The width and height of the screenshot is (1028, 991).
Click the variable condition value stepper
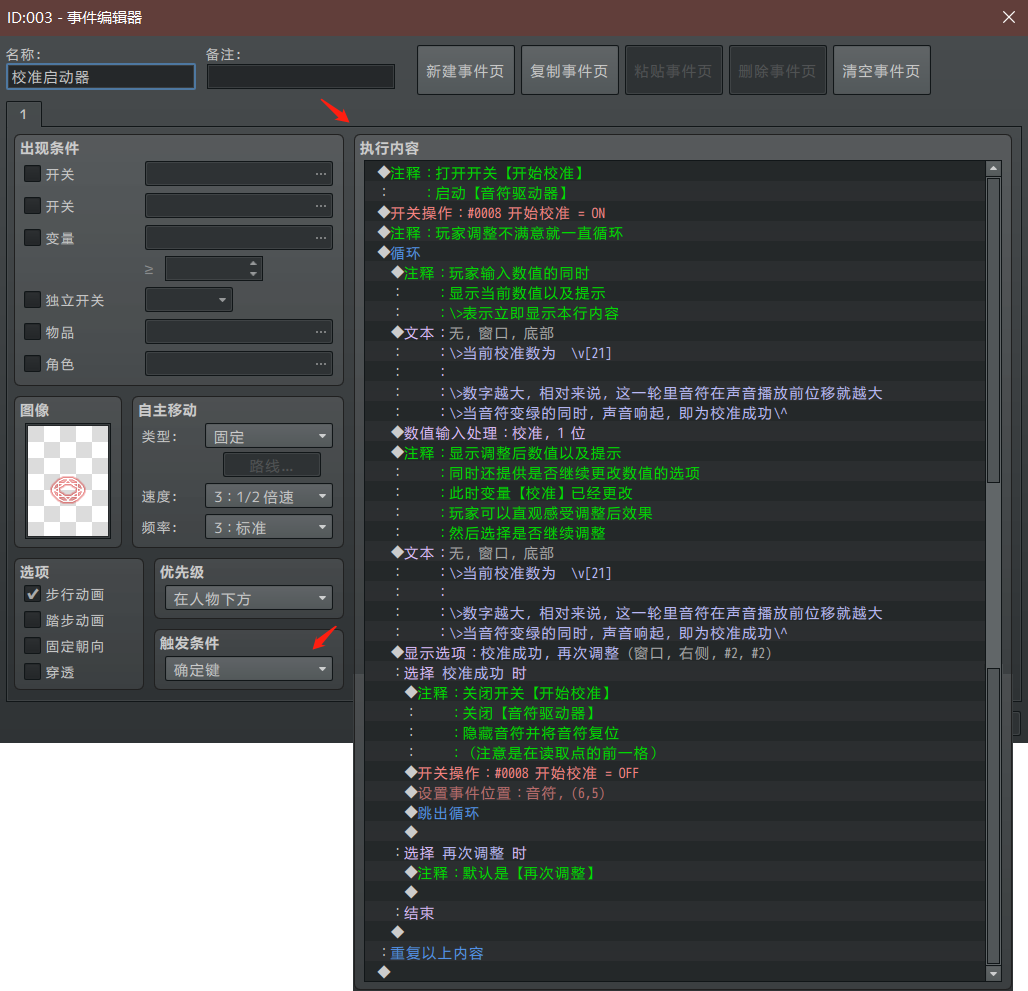(253, 269)
